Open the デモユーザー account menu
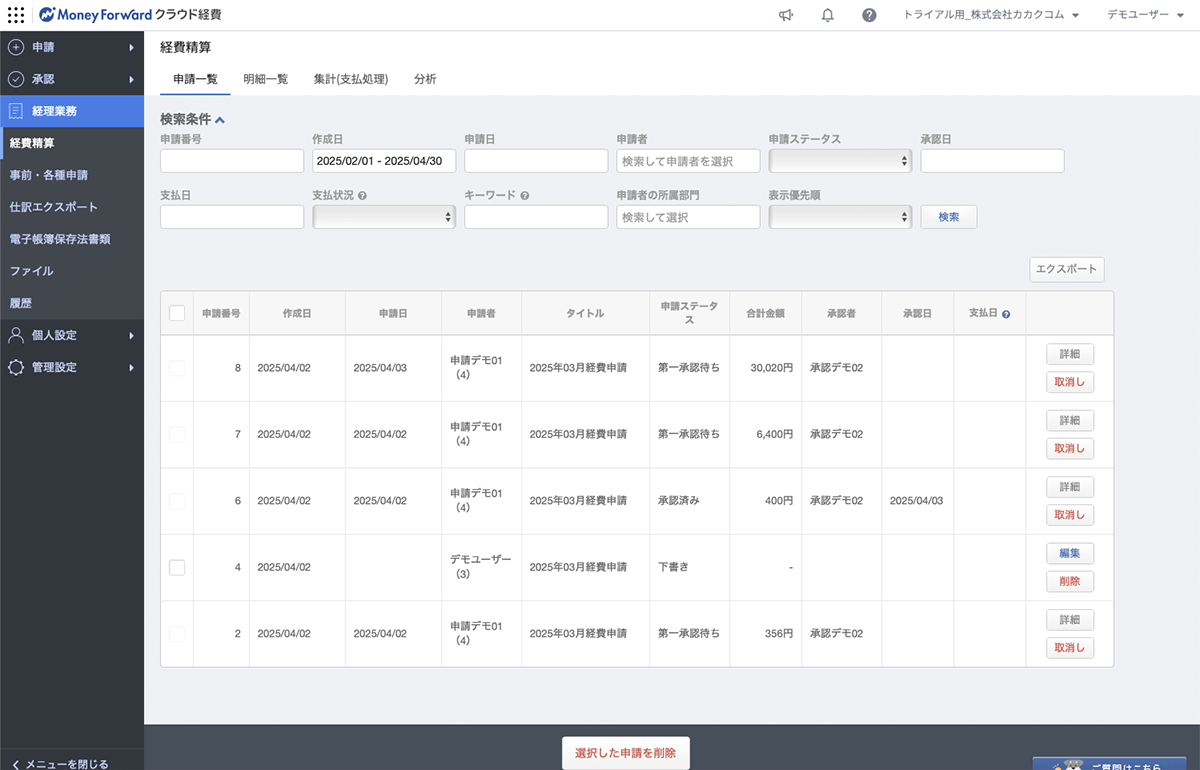Screen dimensions: 1200x770 [x=1146, y=15]
